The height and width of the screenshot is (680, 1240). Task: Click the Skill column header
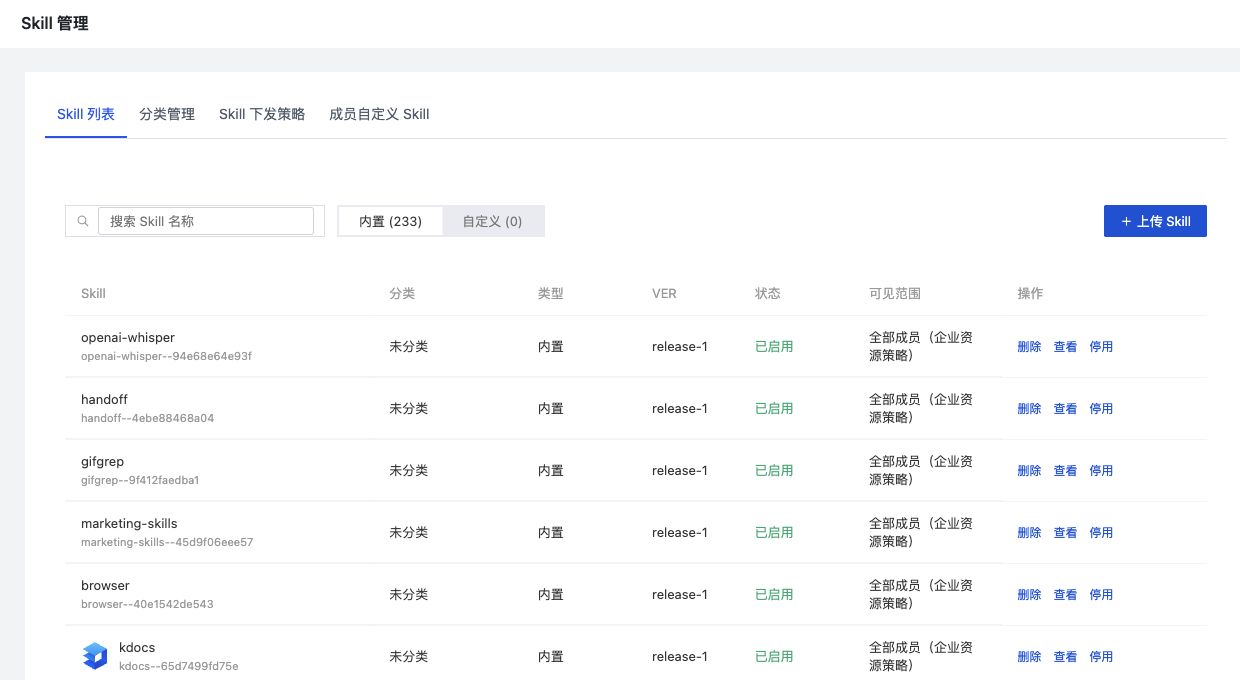click(x=93, y=294)
